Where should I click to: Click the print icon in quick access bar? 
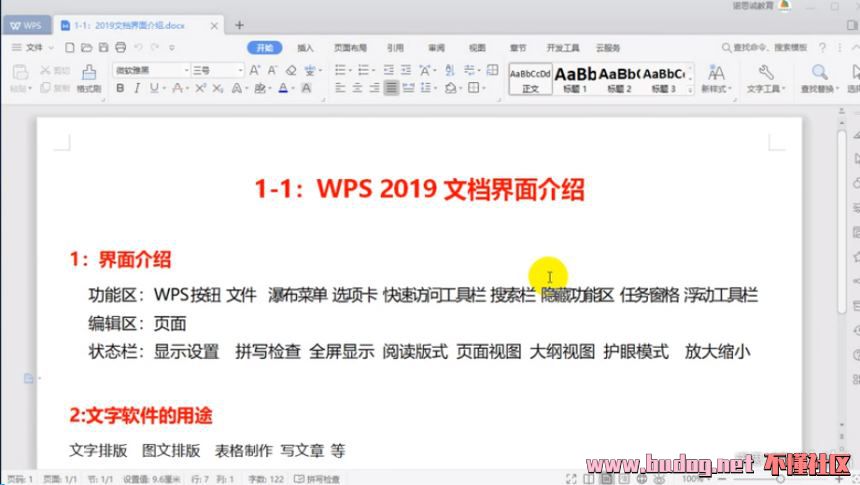121,48
